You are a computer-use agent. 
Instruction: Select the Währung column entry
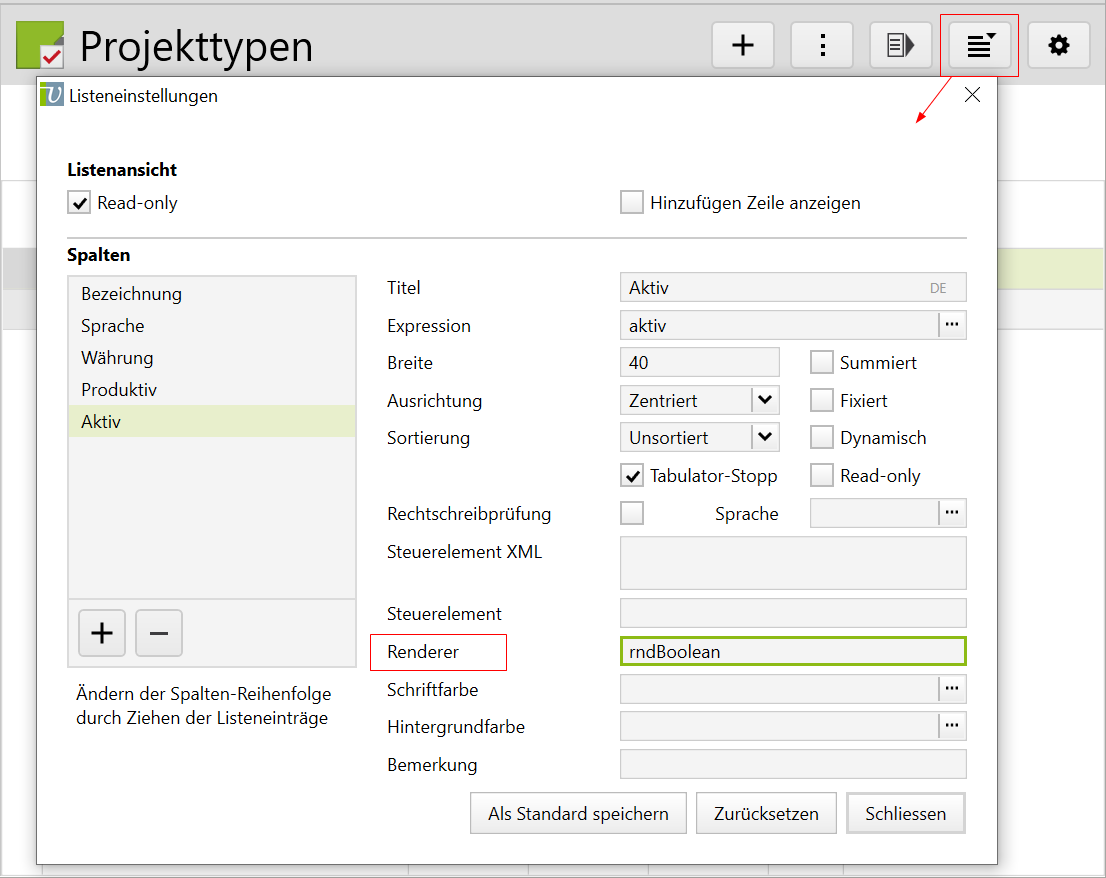pos(118,358)
